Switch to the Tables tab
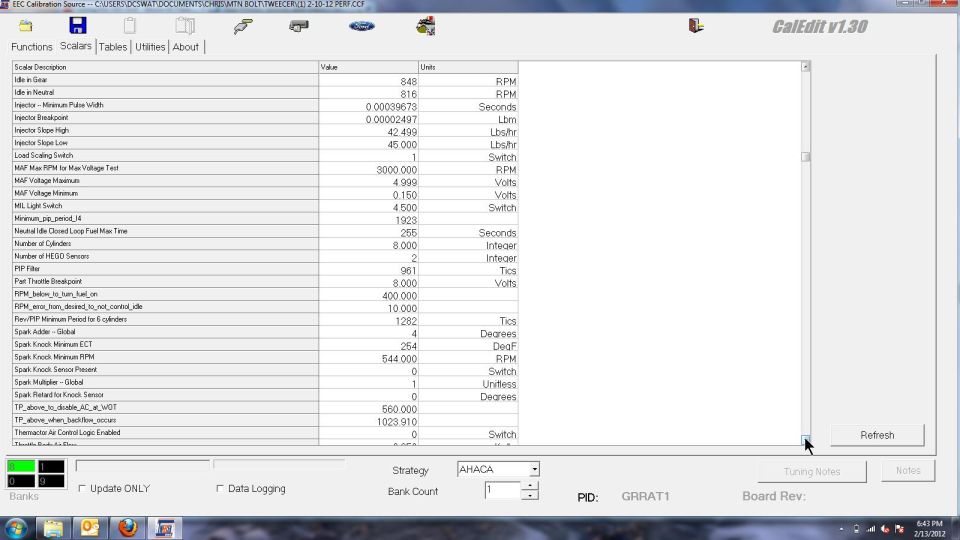The width and height of the screenshot is (960, 540). point(113,47)
